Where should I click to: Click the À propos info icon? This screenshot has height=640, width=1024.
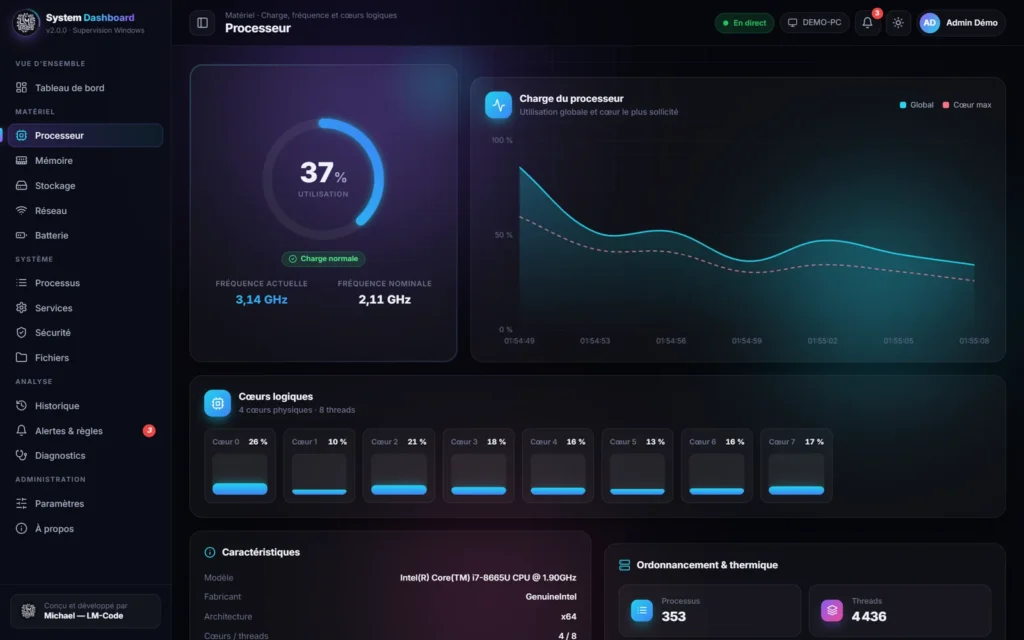coord(22,528)
